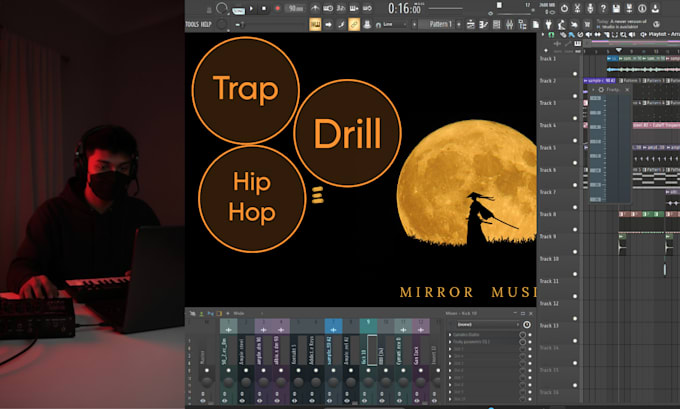
Task: Open the Pattern 1 selector
Action: [438, 25]
